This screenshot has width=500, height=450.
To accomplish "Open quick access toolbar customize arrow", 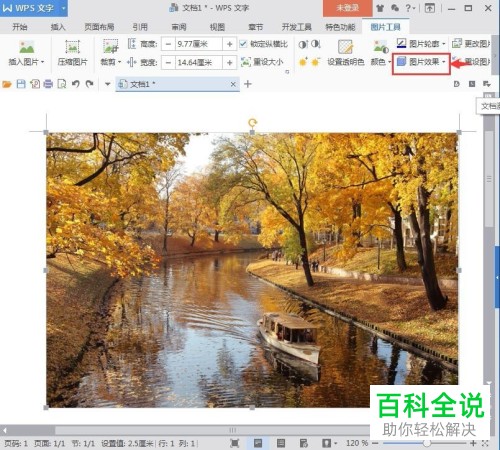I will coord(107,84).
